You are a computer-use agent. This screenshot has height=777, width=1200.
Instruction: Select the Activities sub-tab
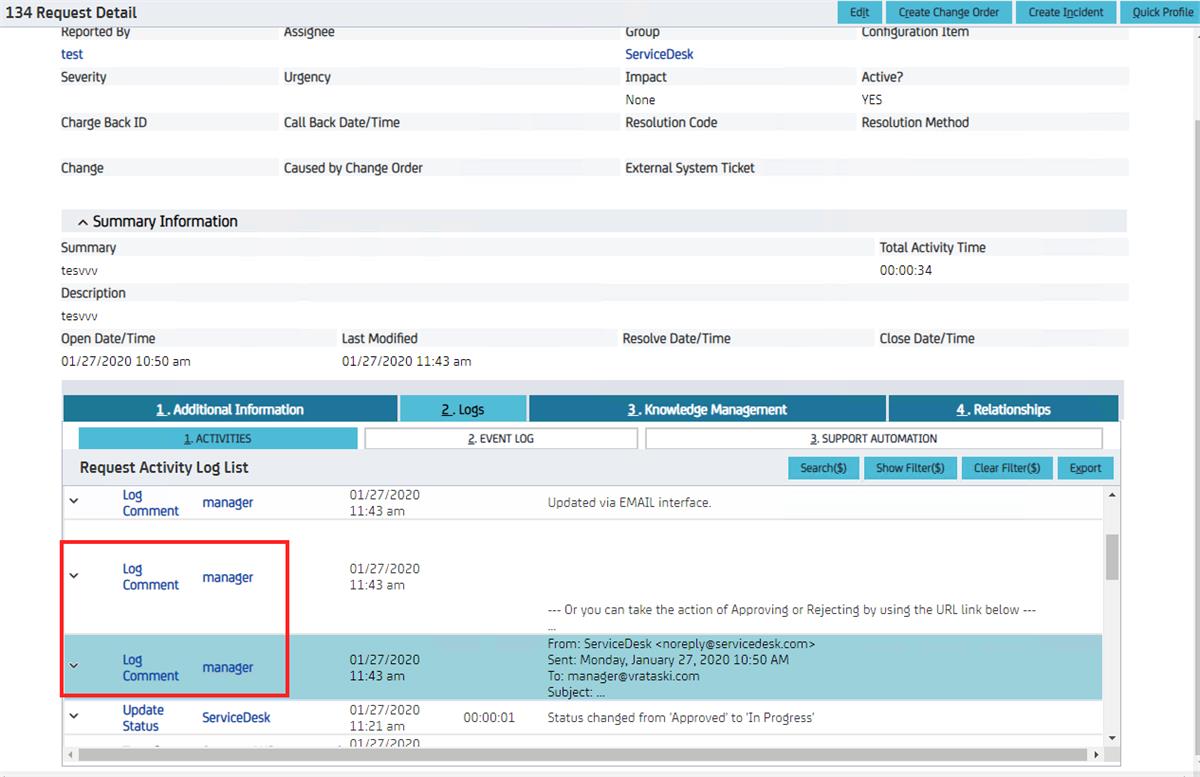217,437
